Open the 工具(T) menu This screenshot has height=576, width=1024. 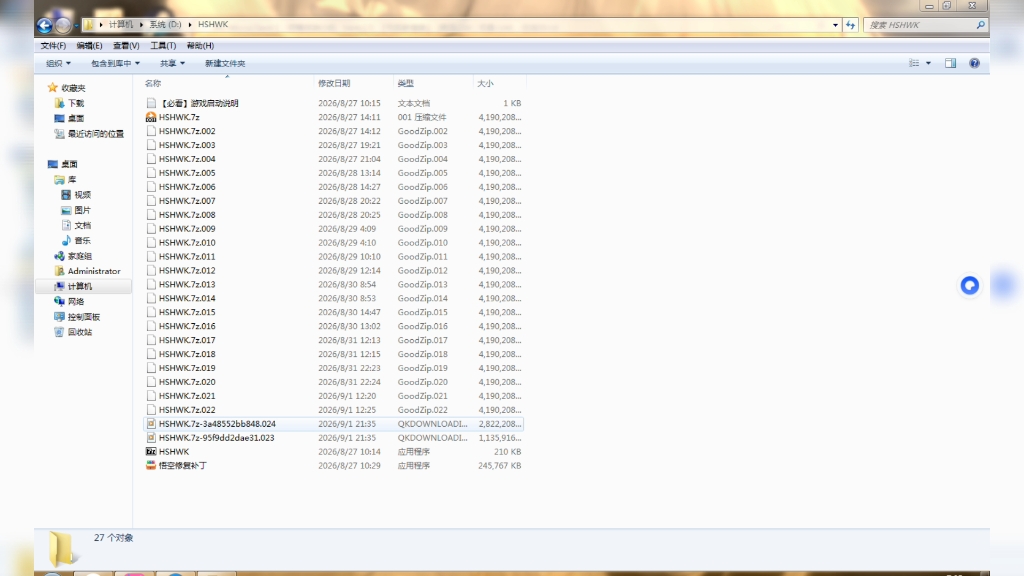[x=163, y=46]
